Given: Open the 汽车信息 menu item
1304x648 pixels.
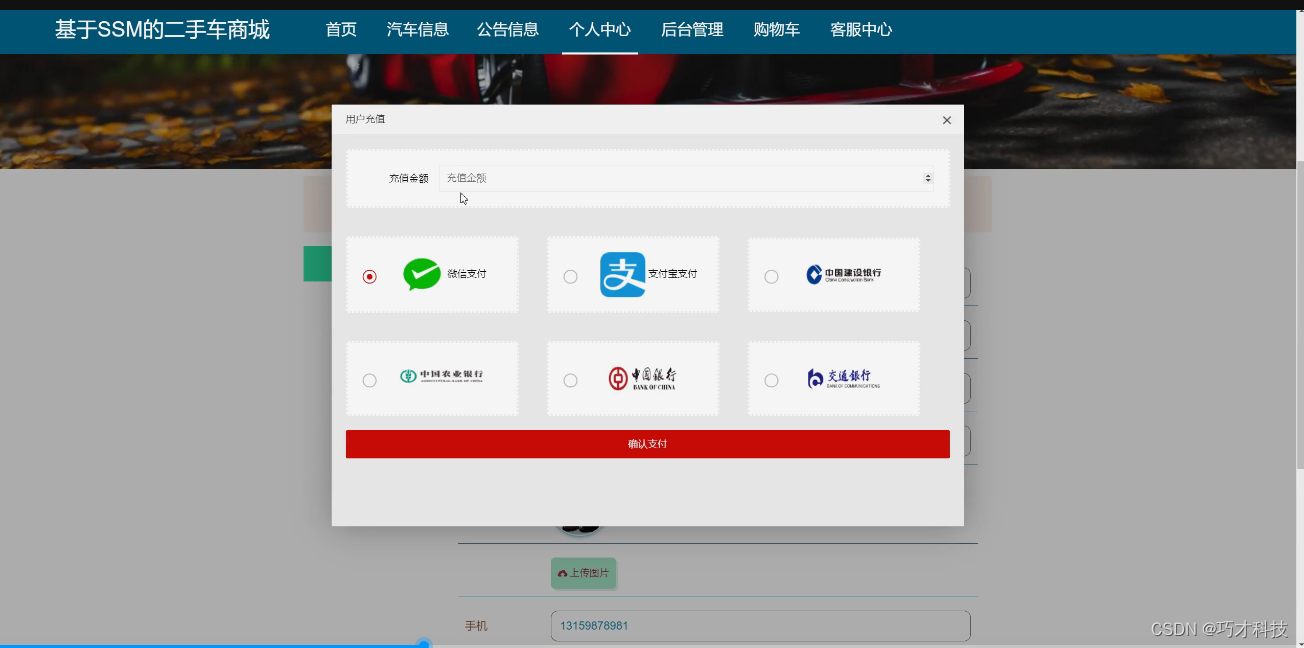Looking at the screenshot, I should point(418,30).
